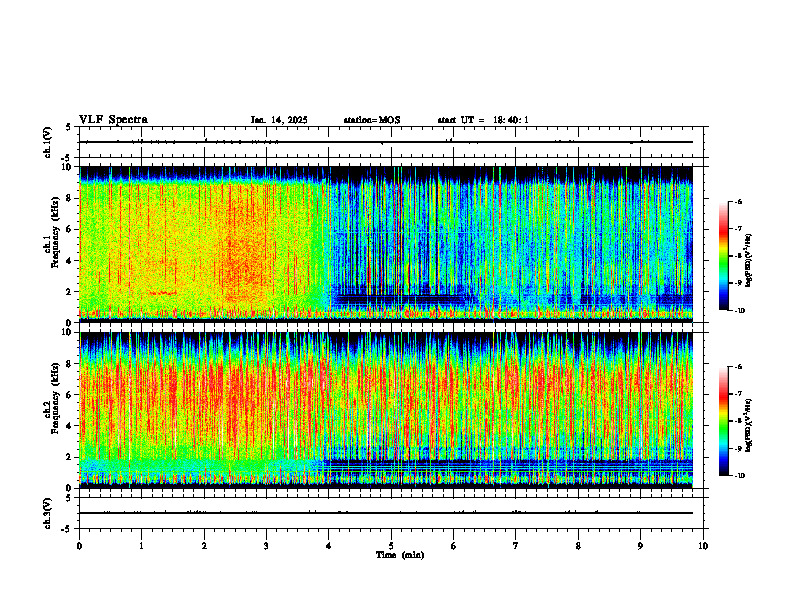Click time axis tick label 10

(703, 546)
